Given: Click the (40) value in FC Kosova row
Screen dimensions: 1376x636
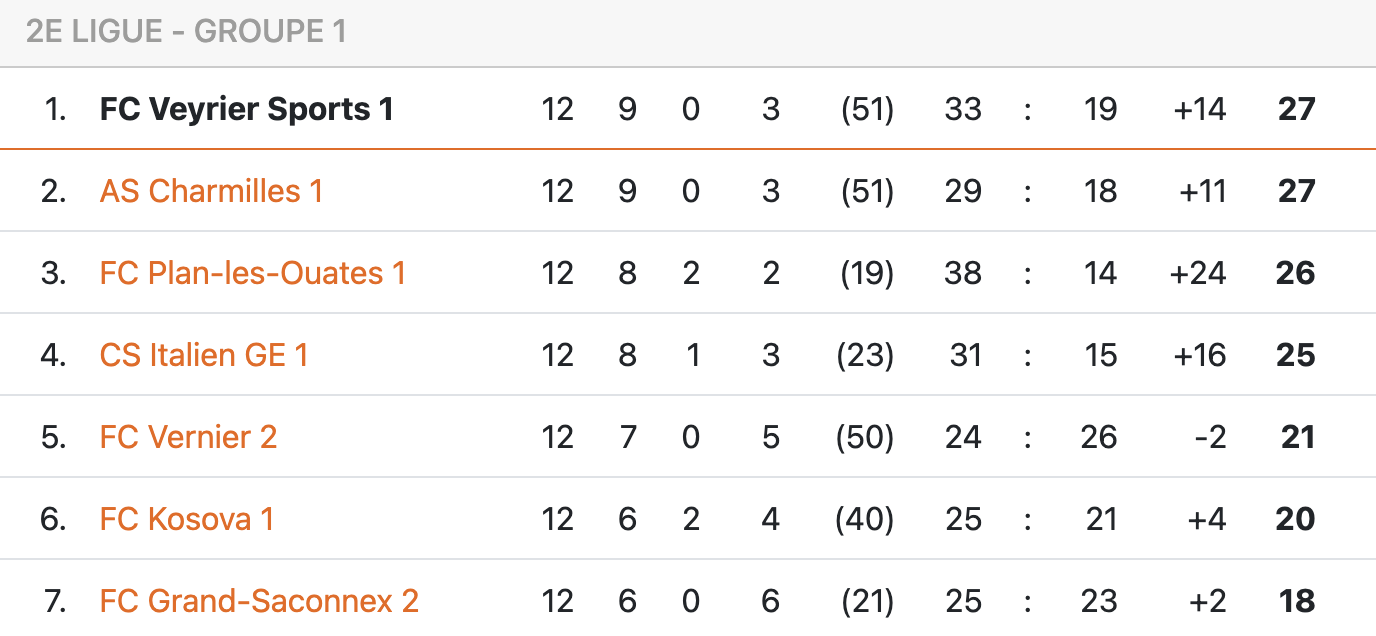Looking at the screenshot, I should (x=867, y=519).
